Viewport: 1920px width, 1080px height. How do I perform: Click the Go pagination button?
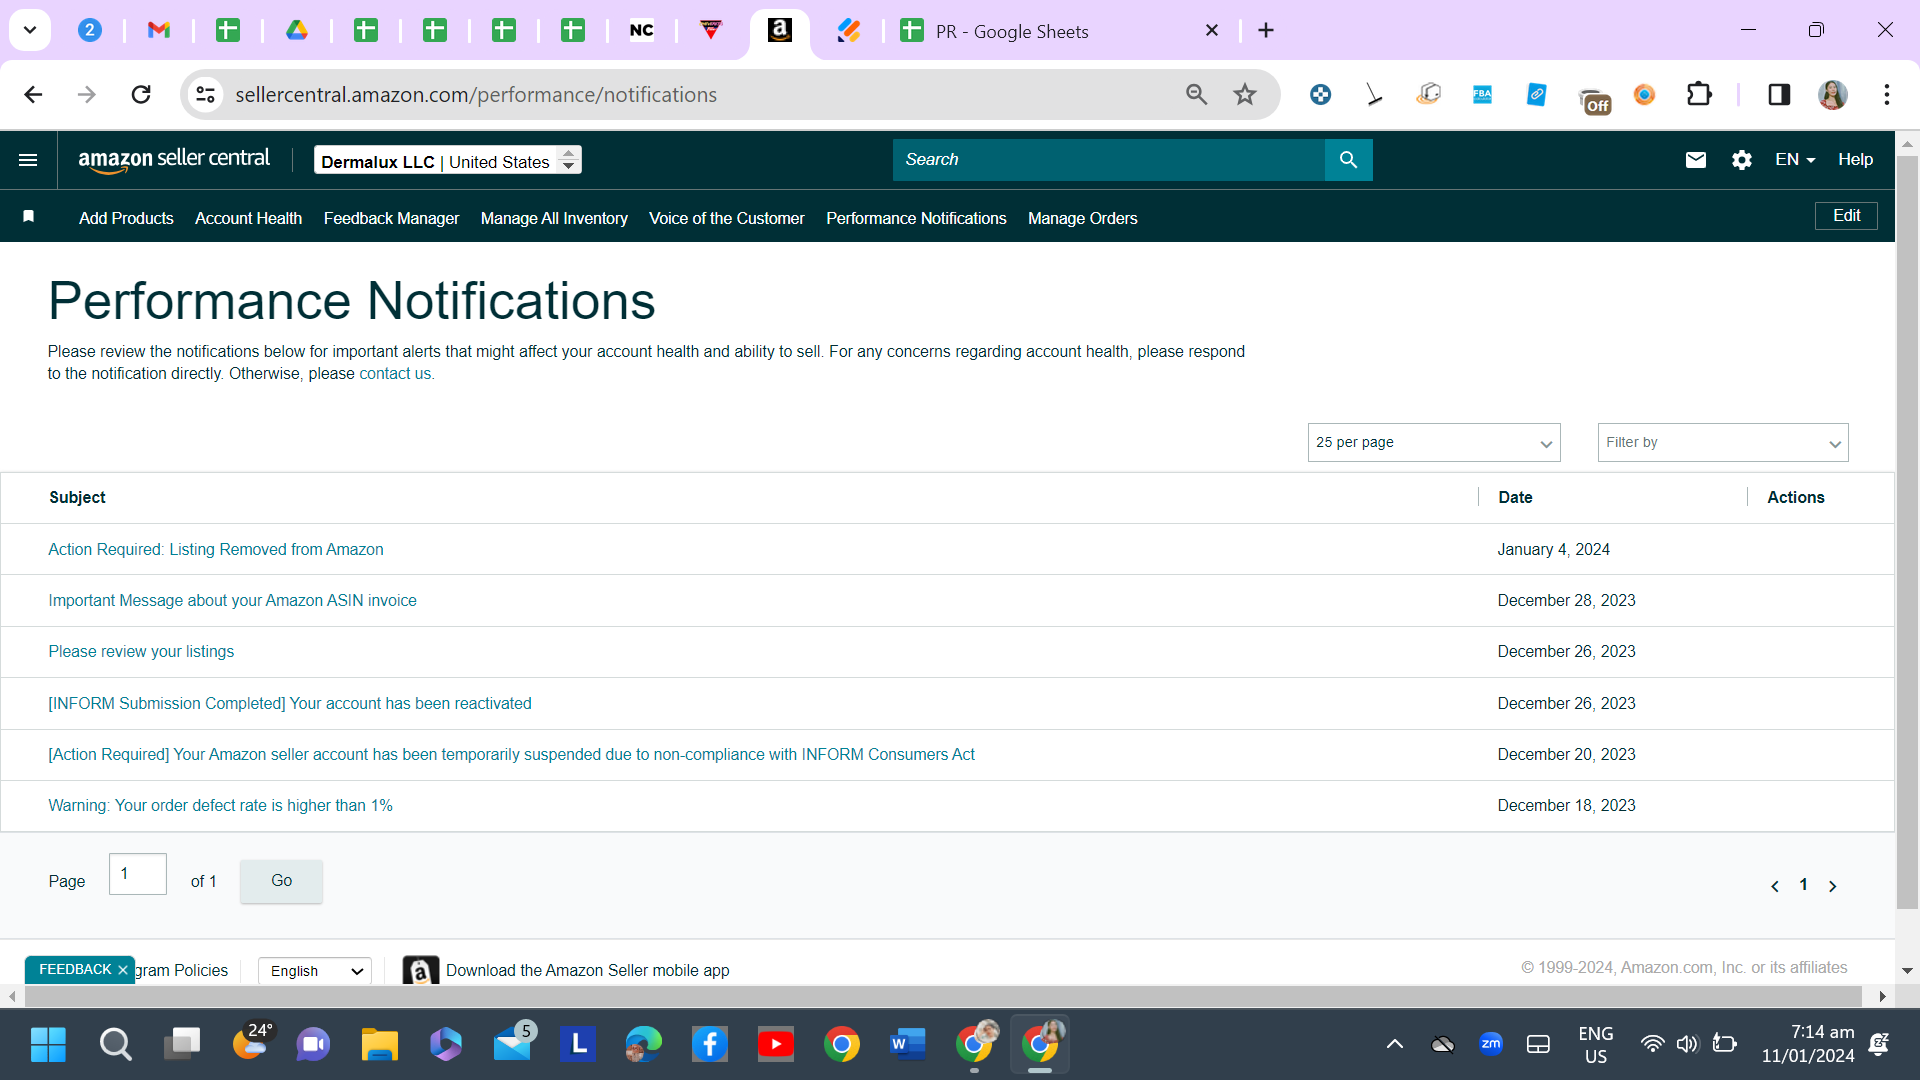click(281, 881)
